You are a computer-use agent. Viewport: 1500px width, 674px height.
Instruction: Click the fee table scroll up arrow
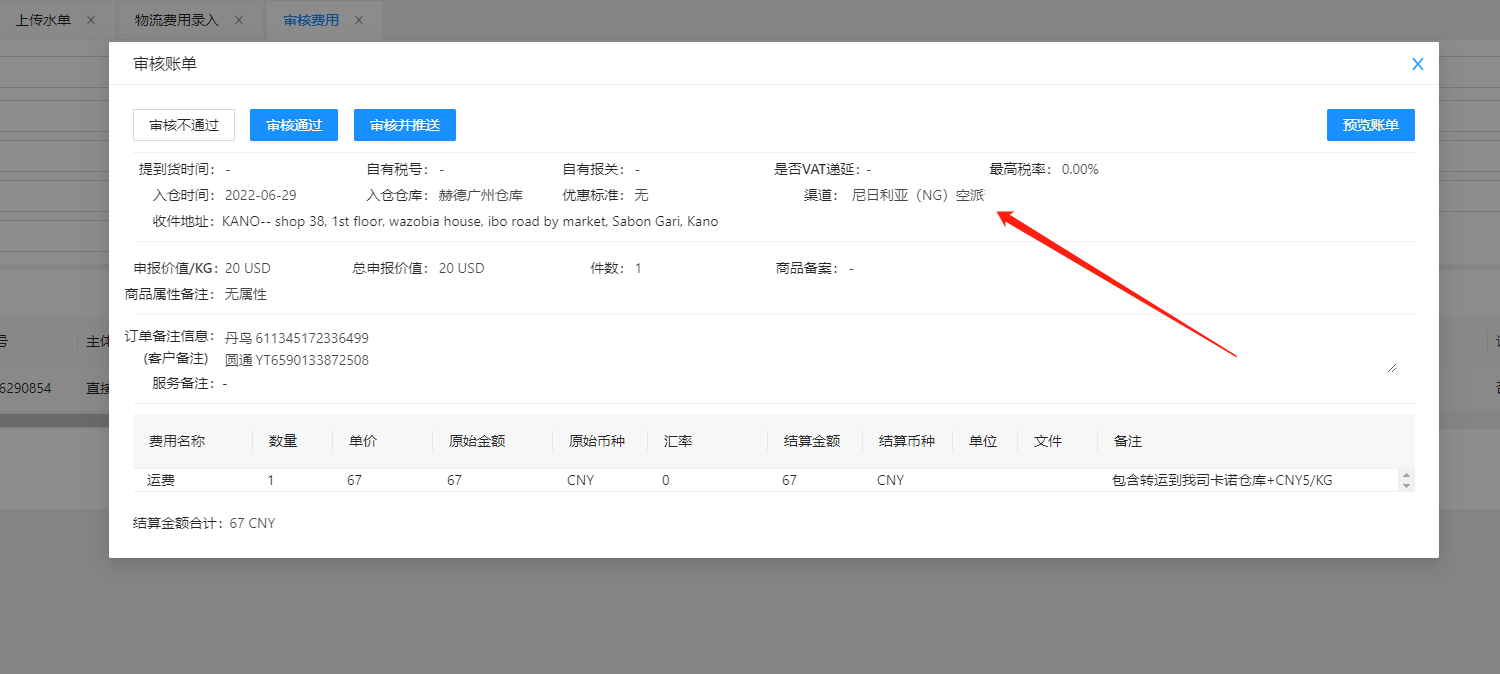(1406, 475)
